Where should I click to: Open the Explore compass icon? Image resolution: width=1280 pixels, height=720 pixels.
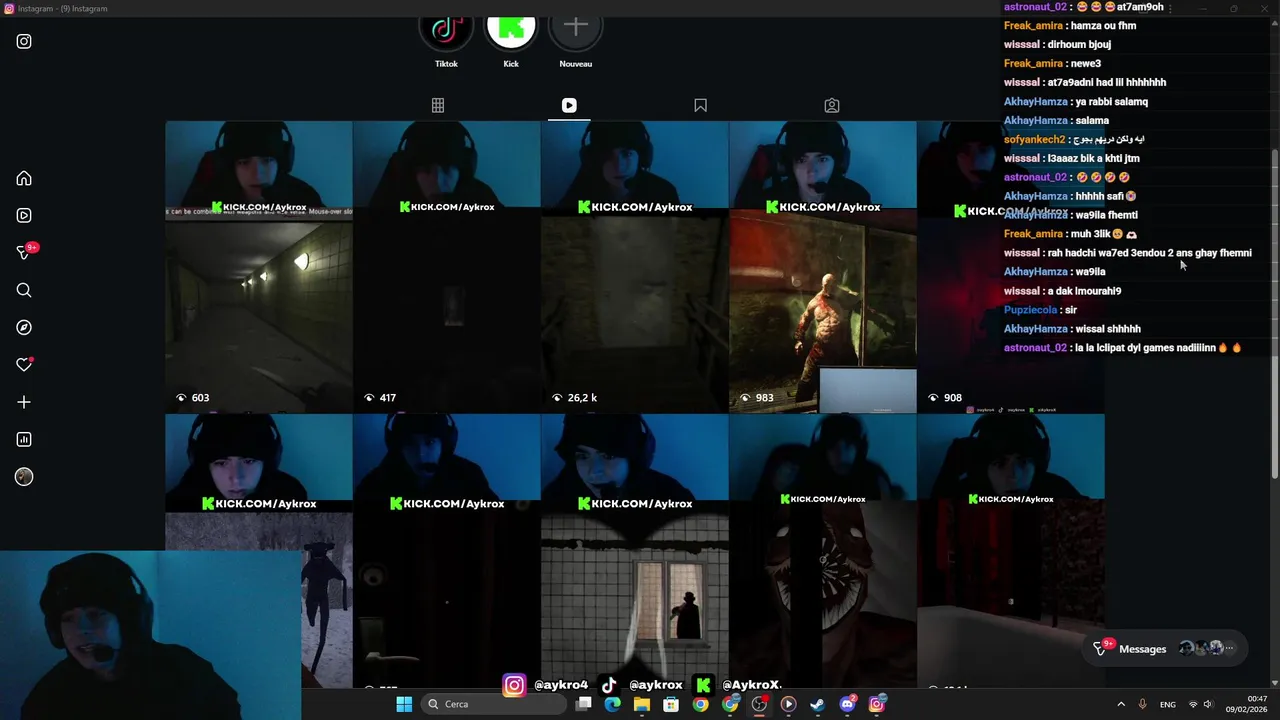coord(24,327)
